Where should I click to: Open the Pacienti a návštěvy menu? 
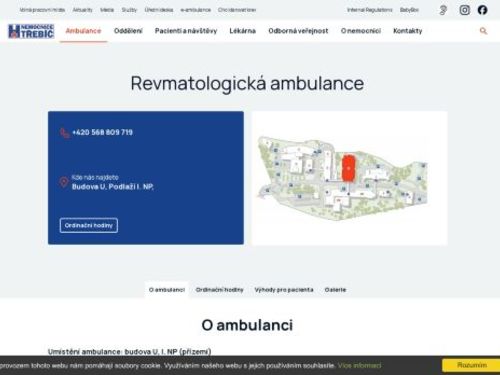pyautogui.click(x=186, y=31)
